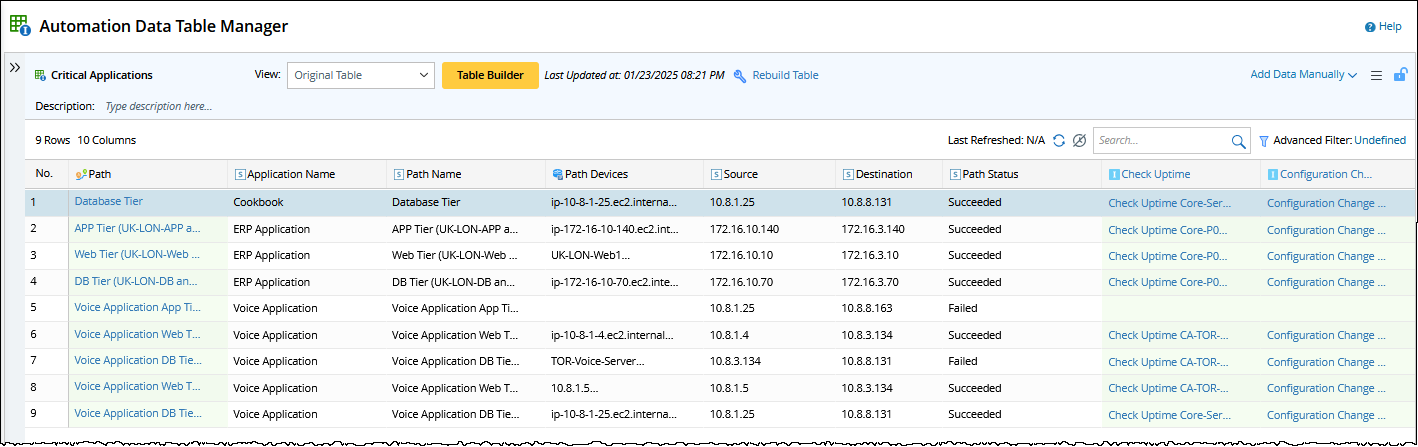
Task: Click the Application Name column header
Action: tap(290, 174)
